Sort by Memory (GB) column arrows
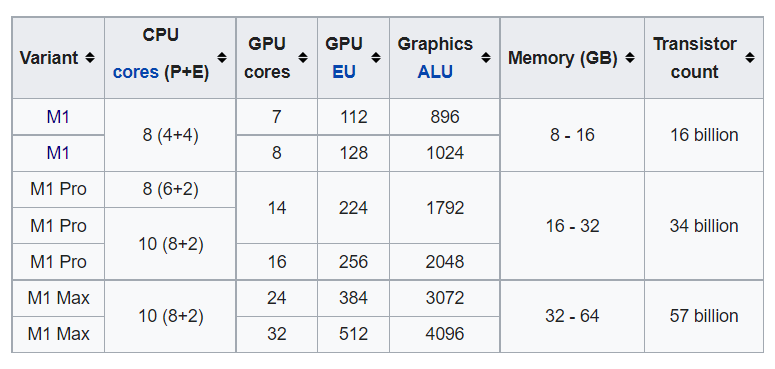775x369 pixels. (x=630, y=58)
